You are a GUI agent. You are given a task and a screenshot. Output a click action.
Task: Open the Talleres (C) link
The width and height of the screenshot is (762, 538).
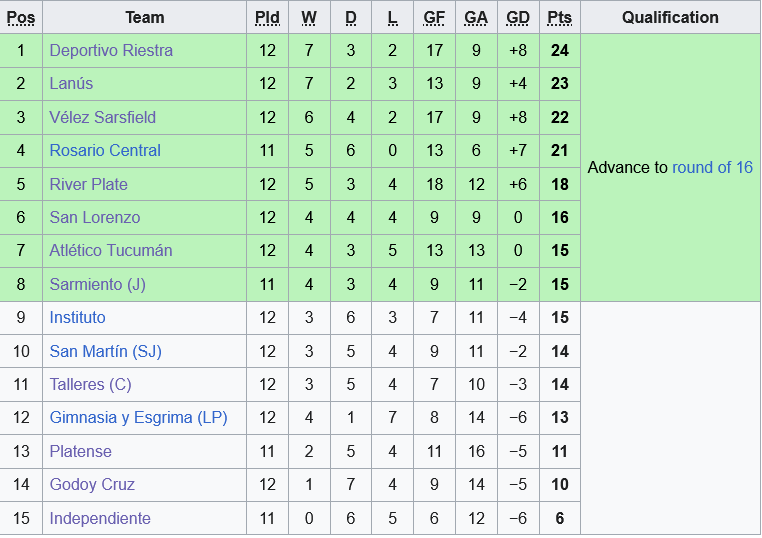tap(90, 384)
